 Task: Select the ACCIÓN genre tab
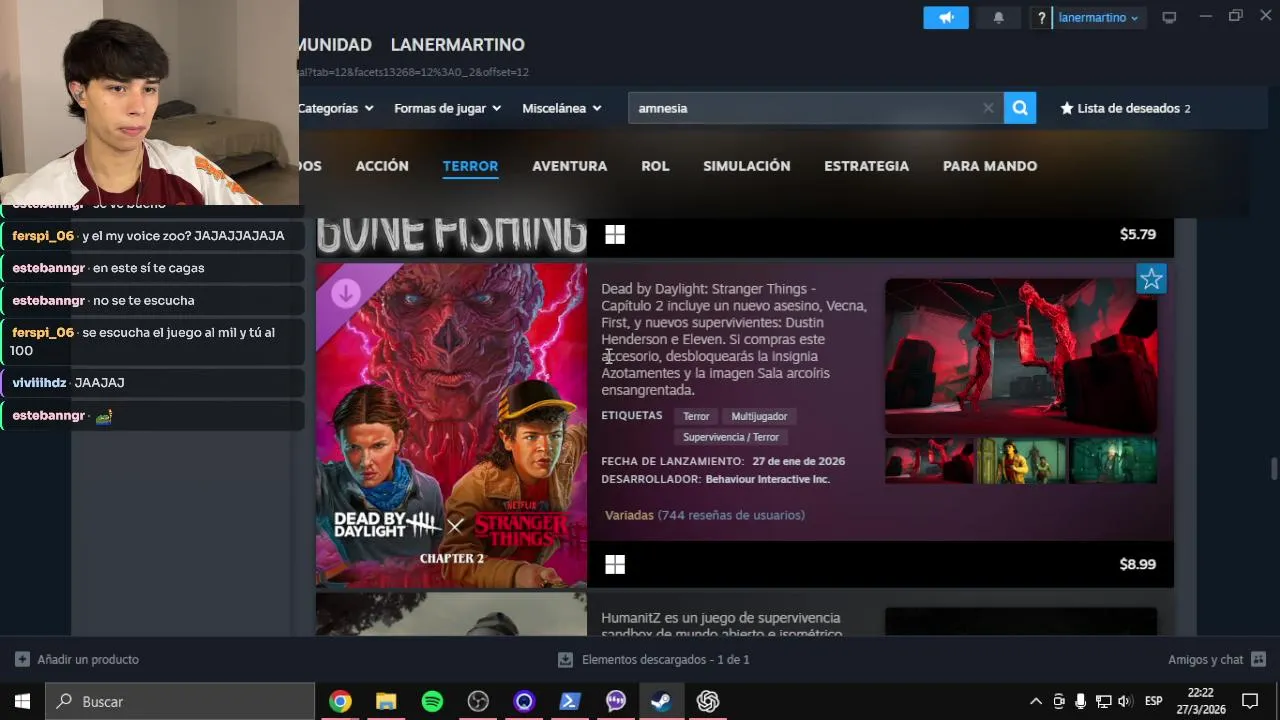[x=382, y=166]
